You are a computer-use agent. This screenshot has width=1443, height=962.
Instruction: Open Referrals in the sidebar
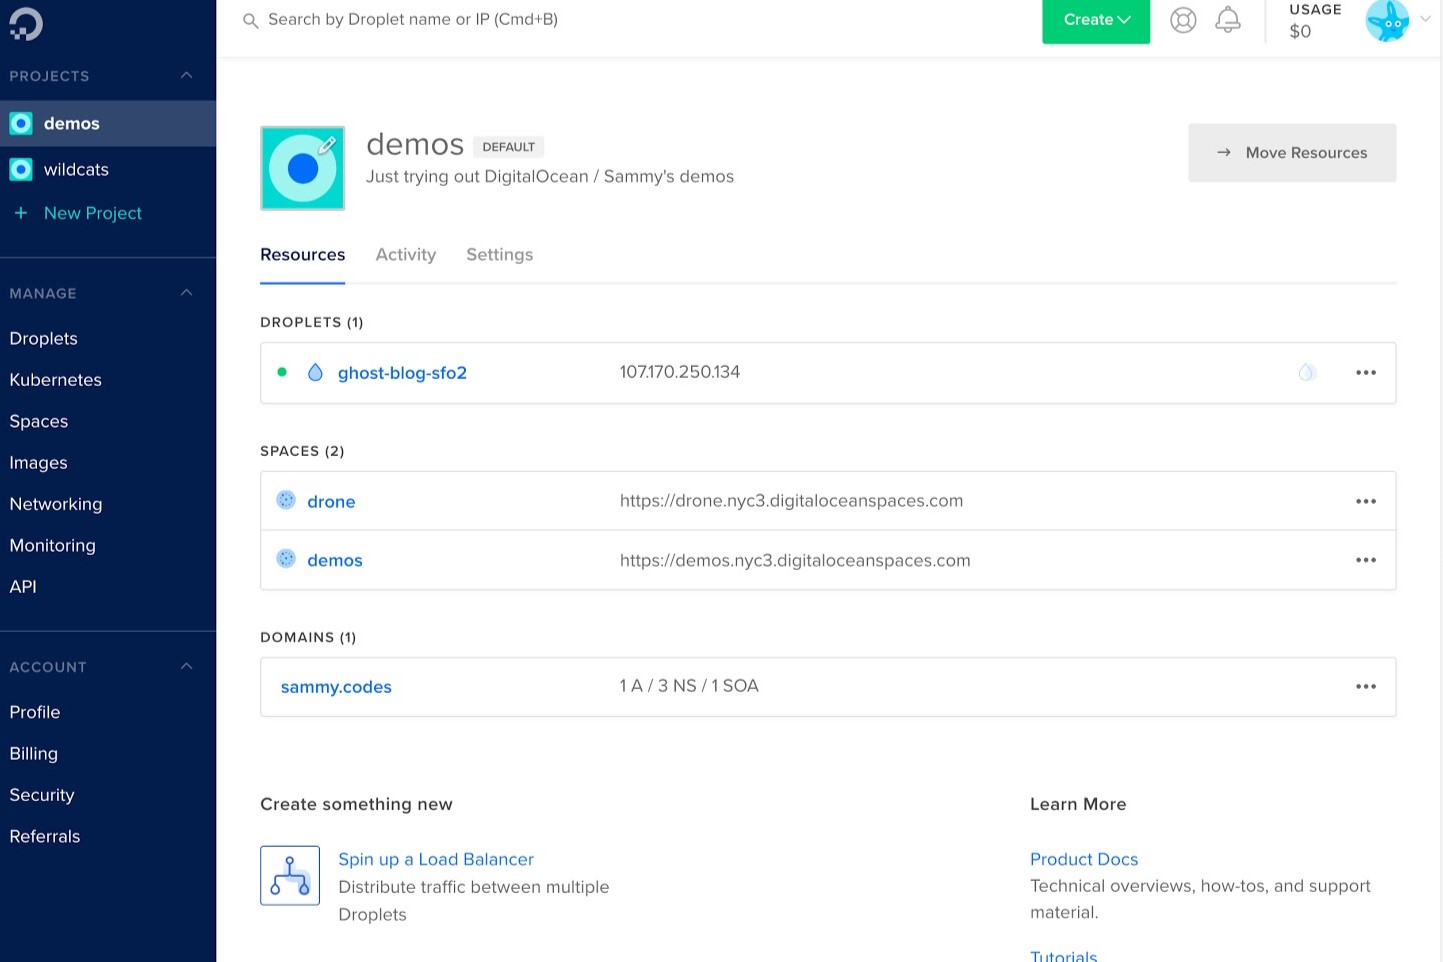(44, 836)
